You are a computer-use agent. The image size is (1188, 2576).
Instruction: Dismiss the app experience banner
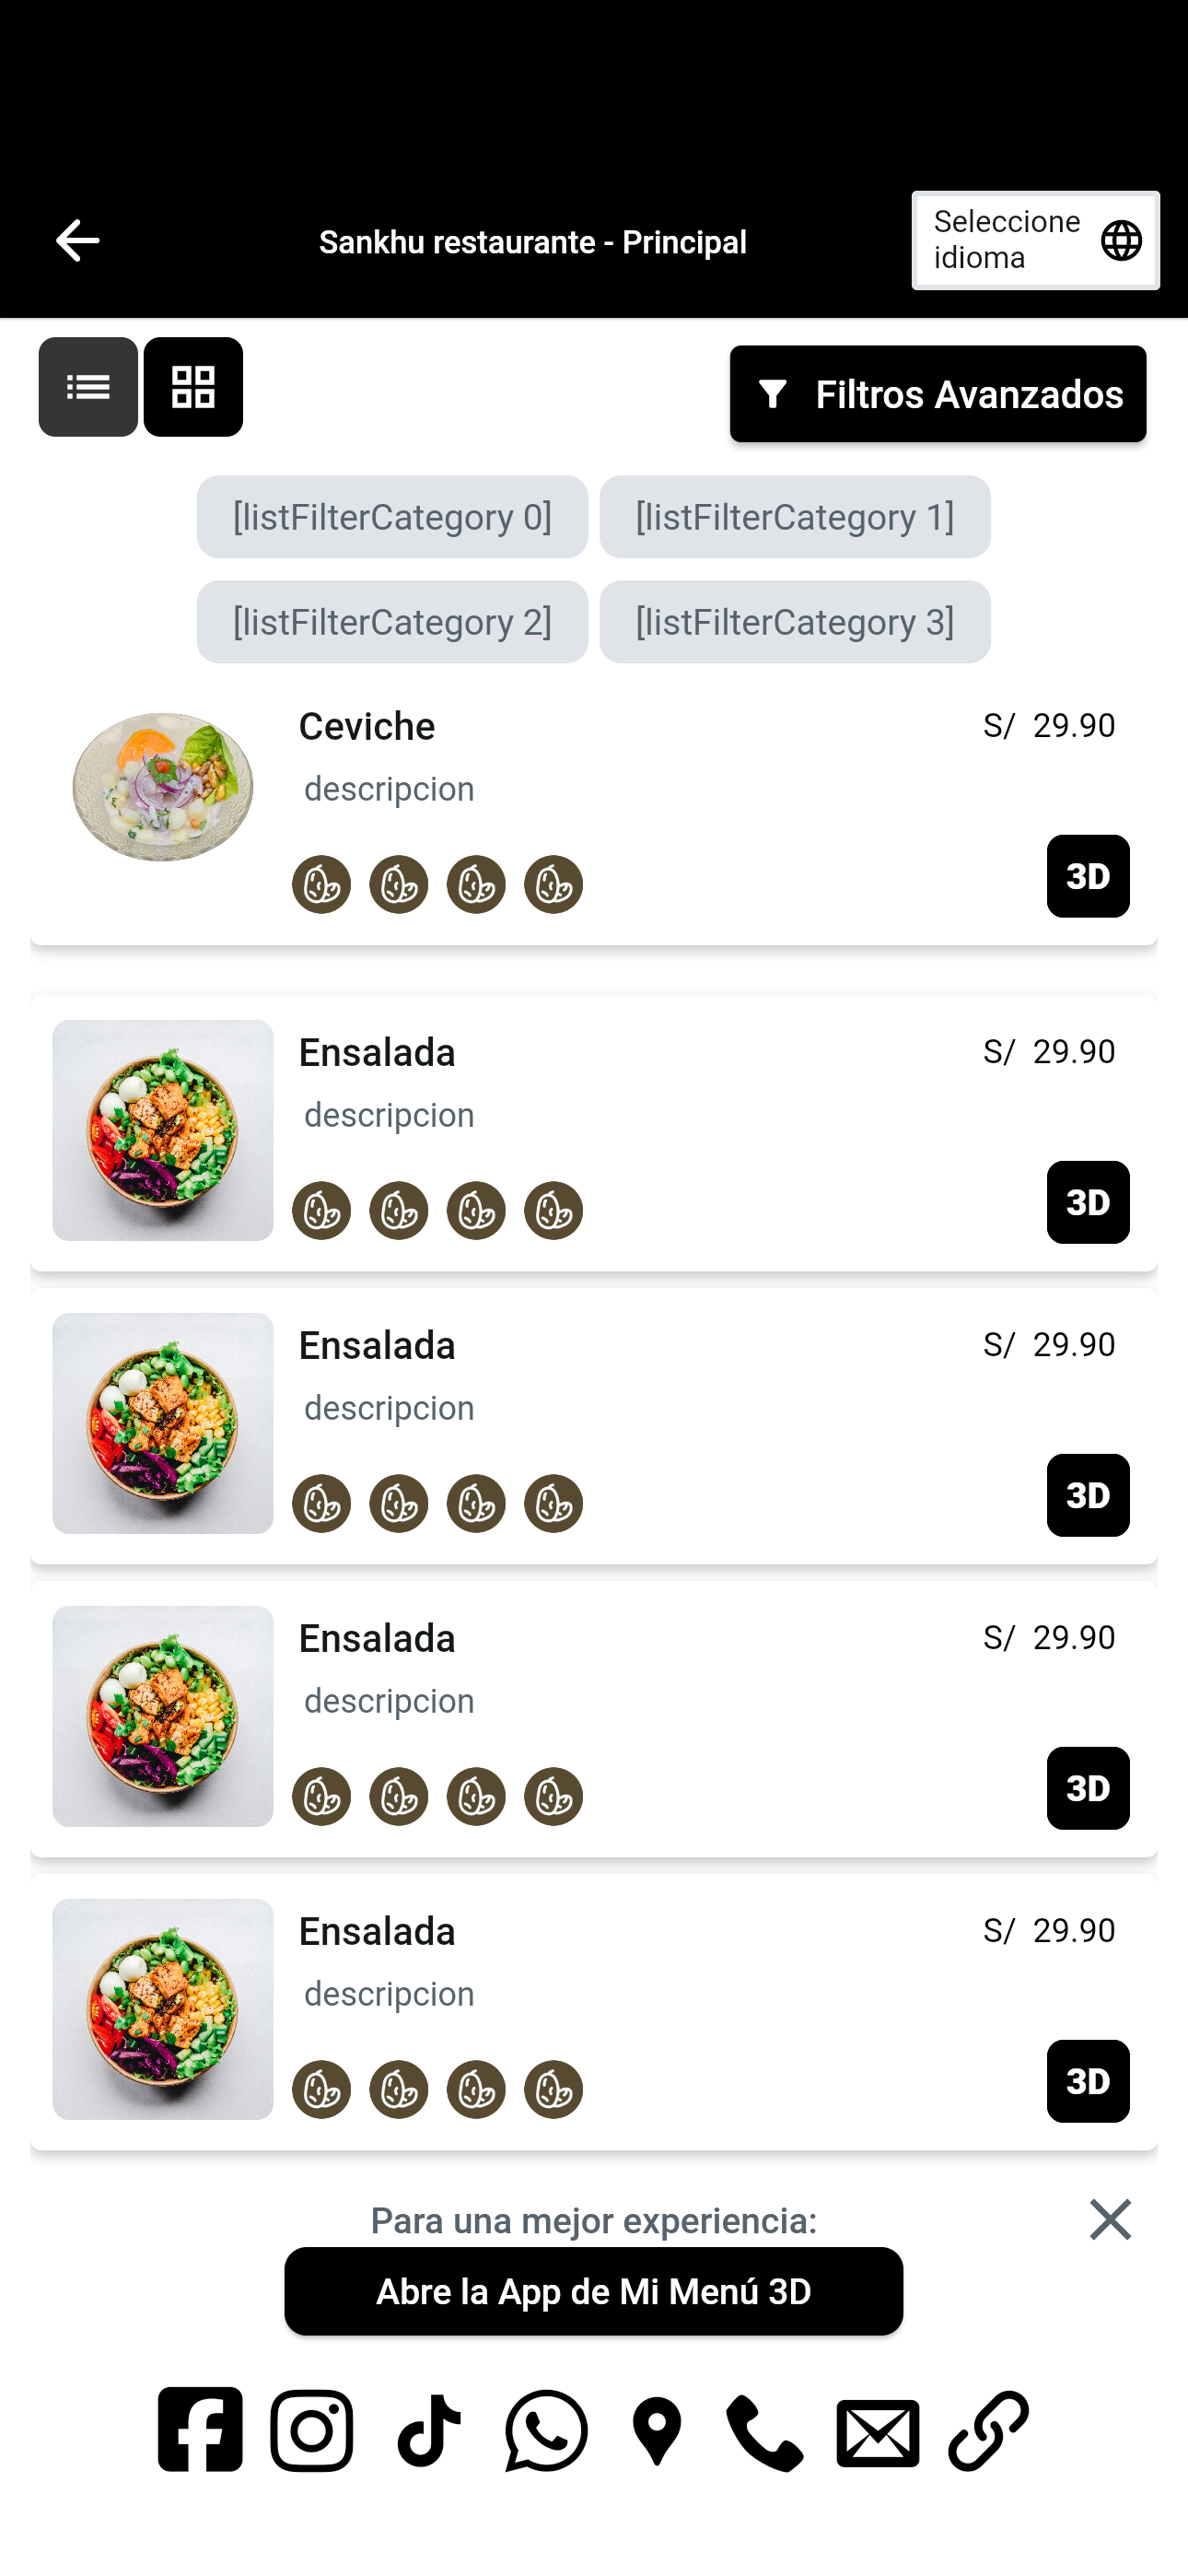pos(1110,2220)
